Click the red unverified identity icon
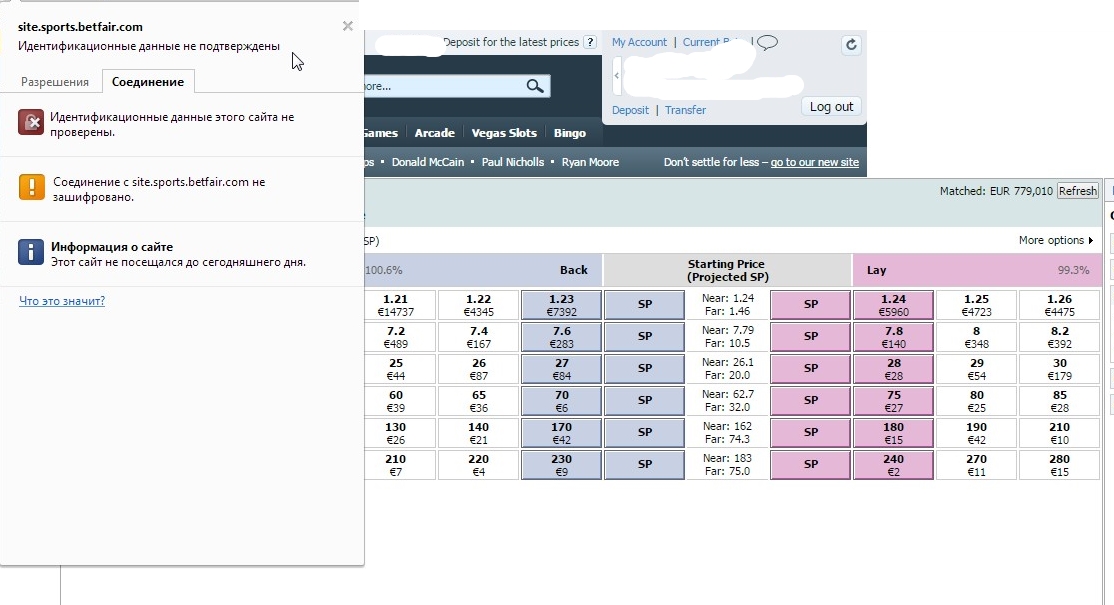The image size is (1114, 605). (x=31, y=123)
